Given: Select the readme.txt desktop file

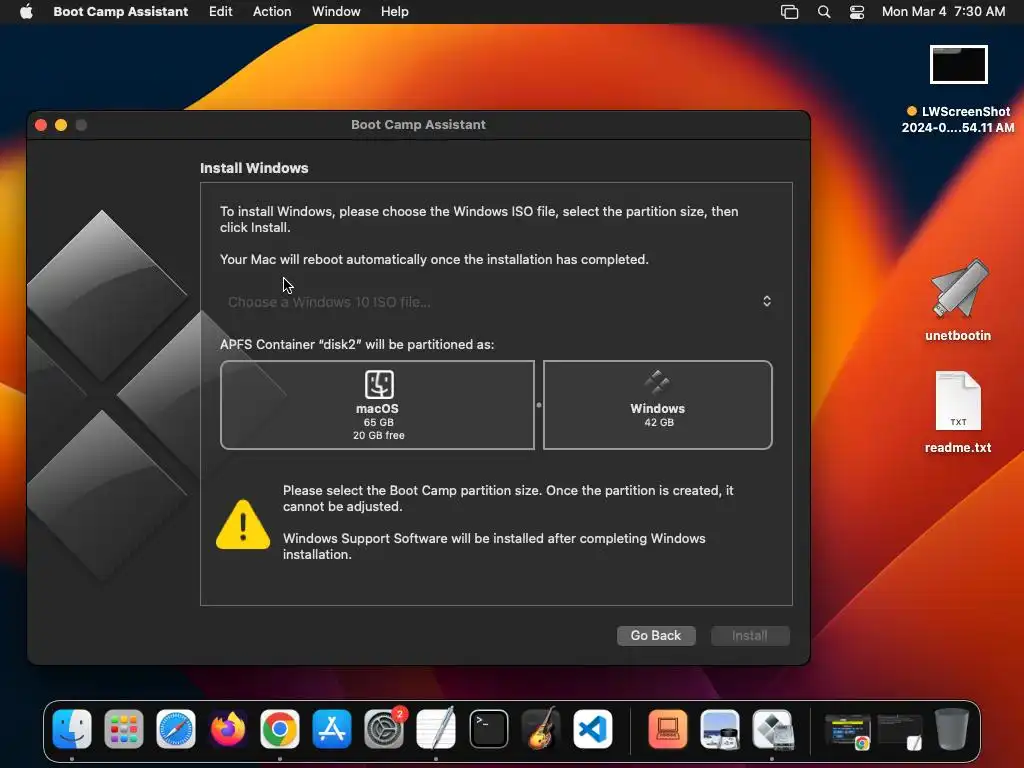Looking at the screenshot, I should pos(958,413).
